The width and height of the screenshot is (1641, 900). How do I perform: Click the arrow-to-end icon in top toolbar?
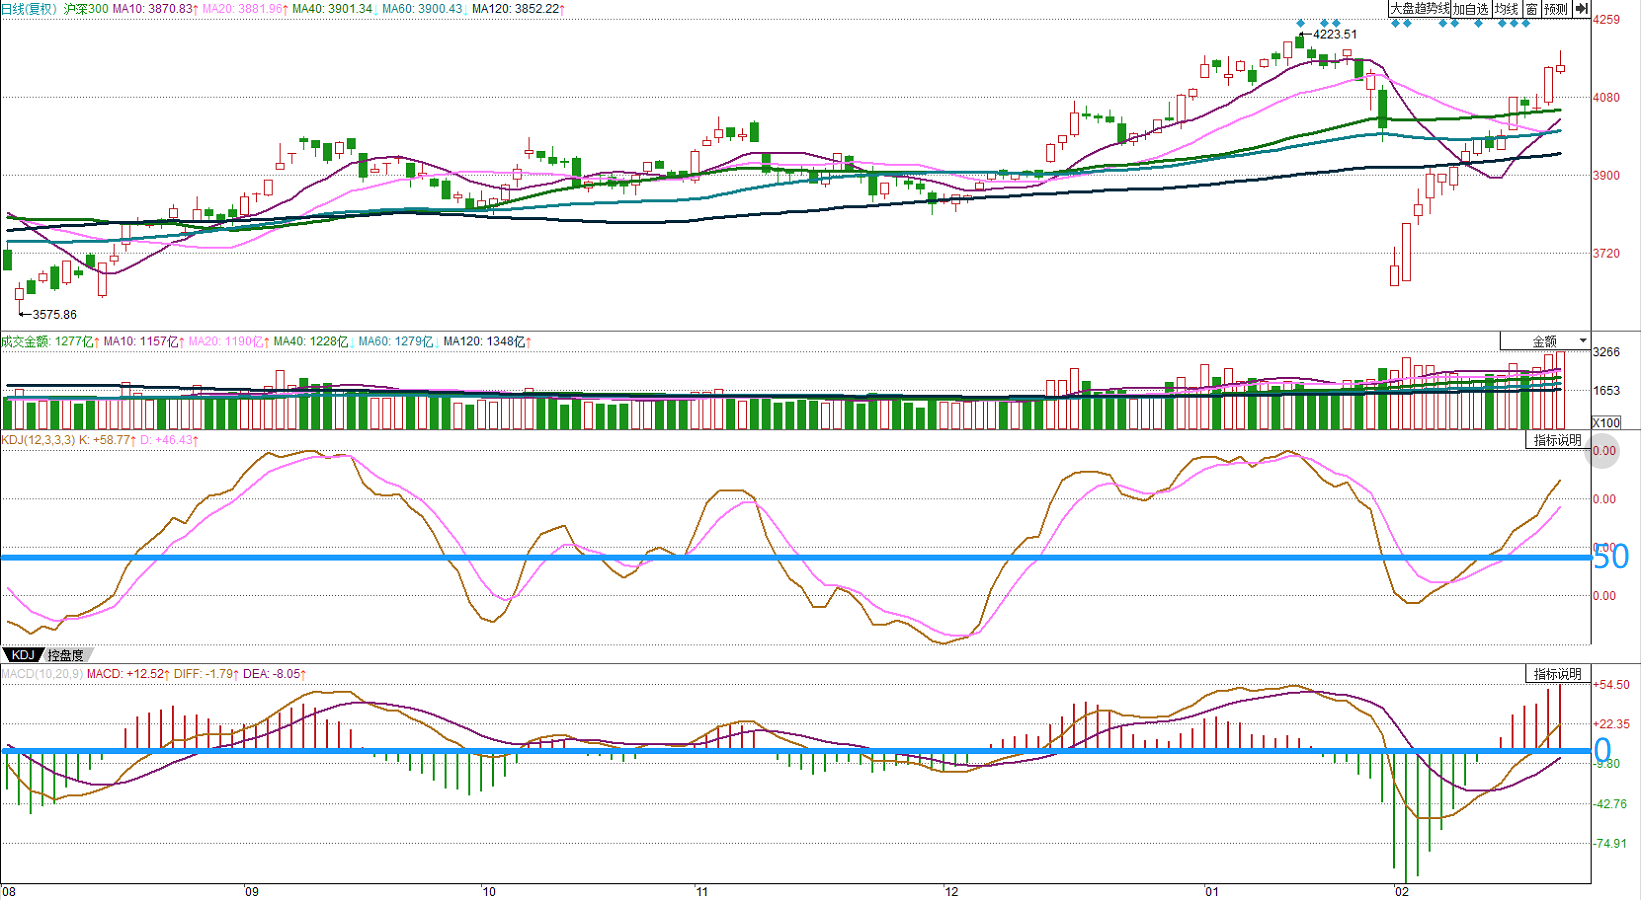tap(1581, 9)
